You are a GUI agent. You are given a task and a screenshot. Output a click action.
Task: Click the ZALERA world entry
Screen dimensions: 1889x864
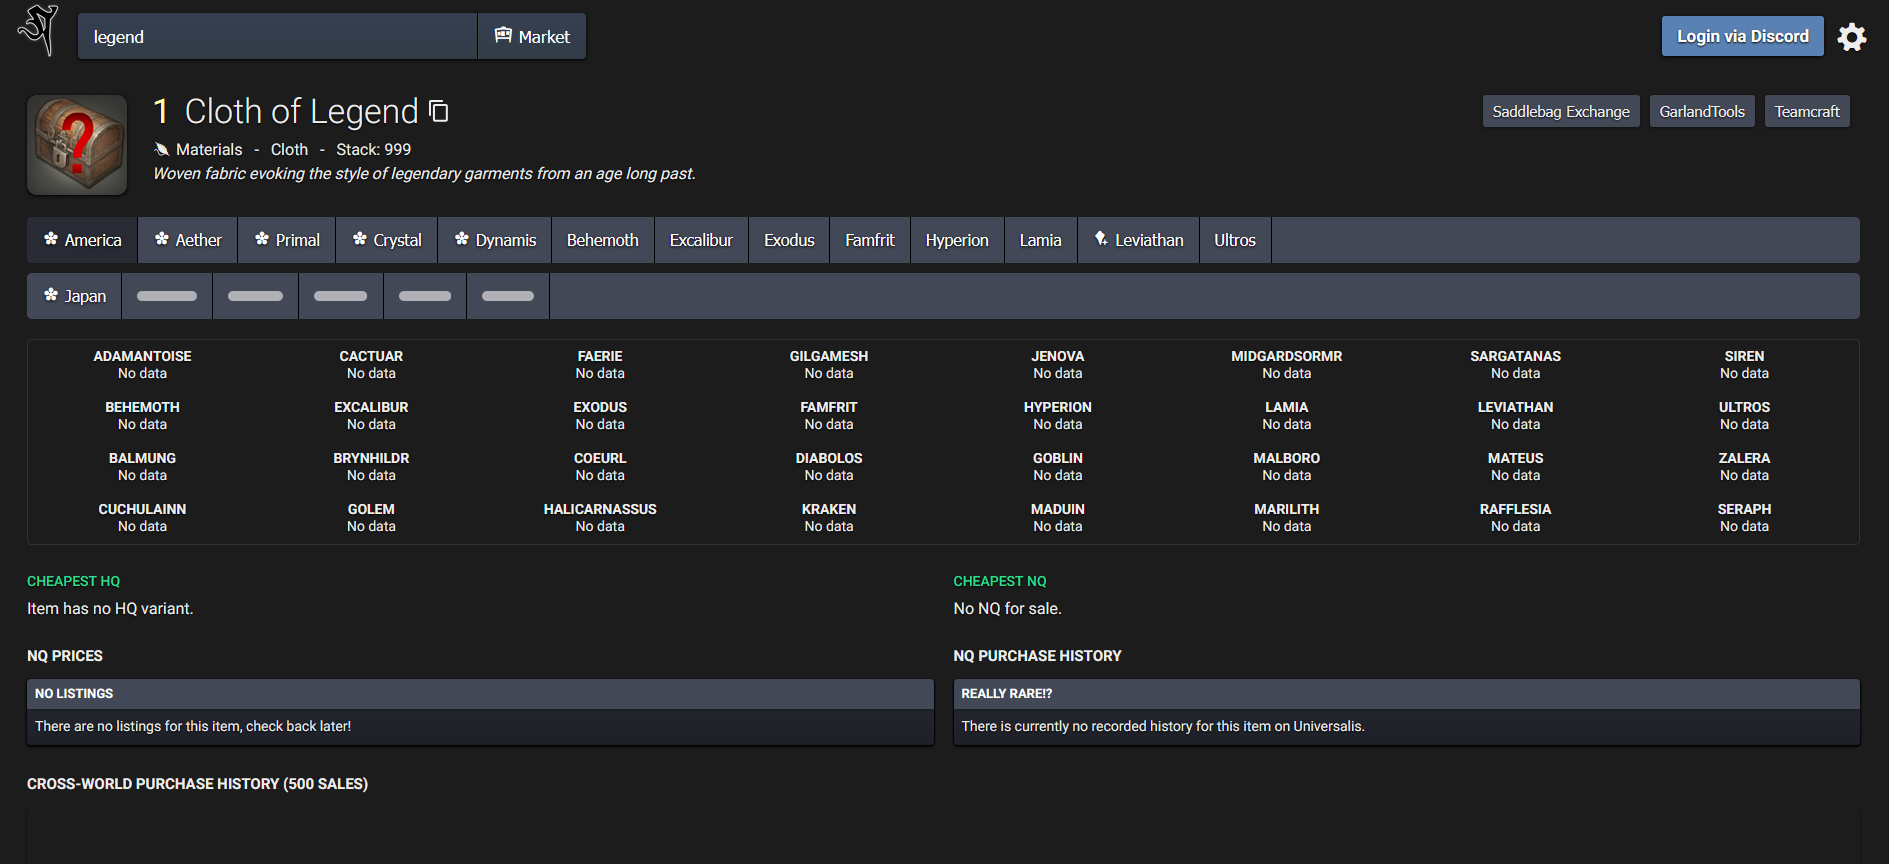pyautogui.click(x=1744, y=466)
